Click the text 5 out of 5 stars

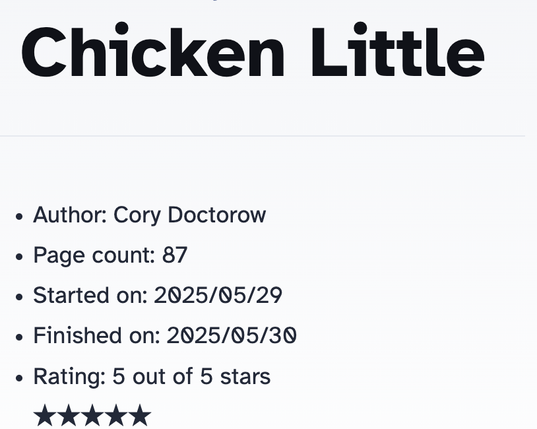coord(191,376)
